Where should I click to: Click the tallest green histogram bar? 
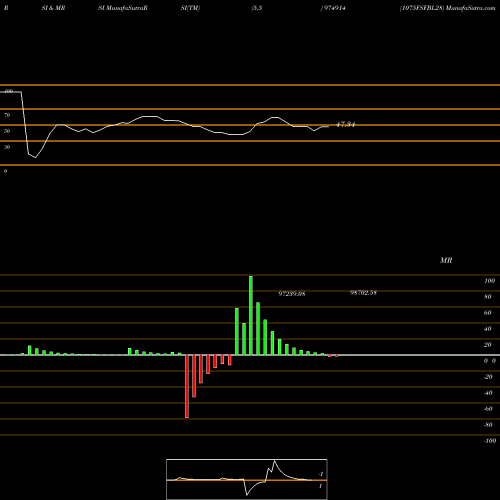251,315
